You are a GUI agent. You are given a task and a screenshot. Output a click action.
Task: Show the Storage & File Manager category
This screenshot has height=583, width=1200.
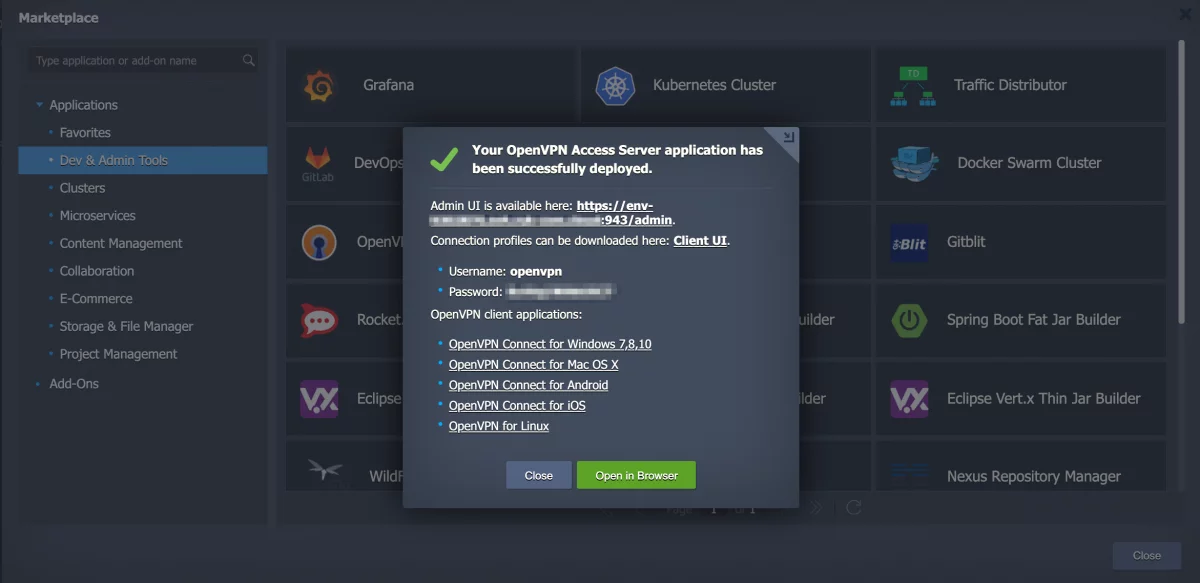point(126,327)
